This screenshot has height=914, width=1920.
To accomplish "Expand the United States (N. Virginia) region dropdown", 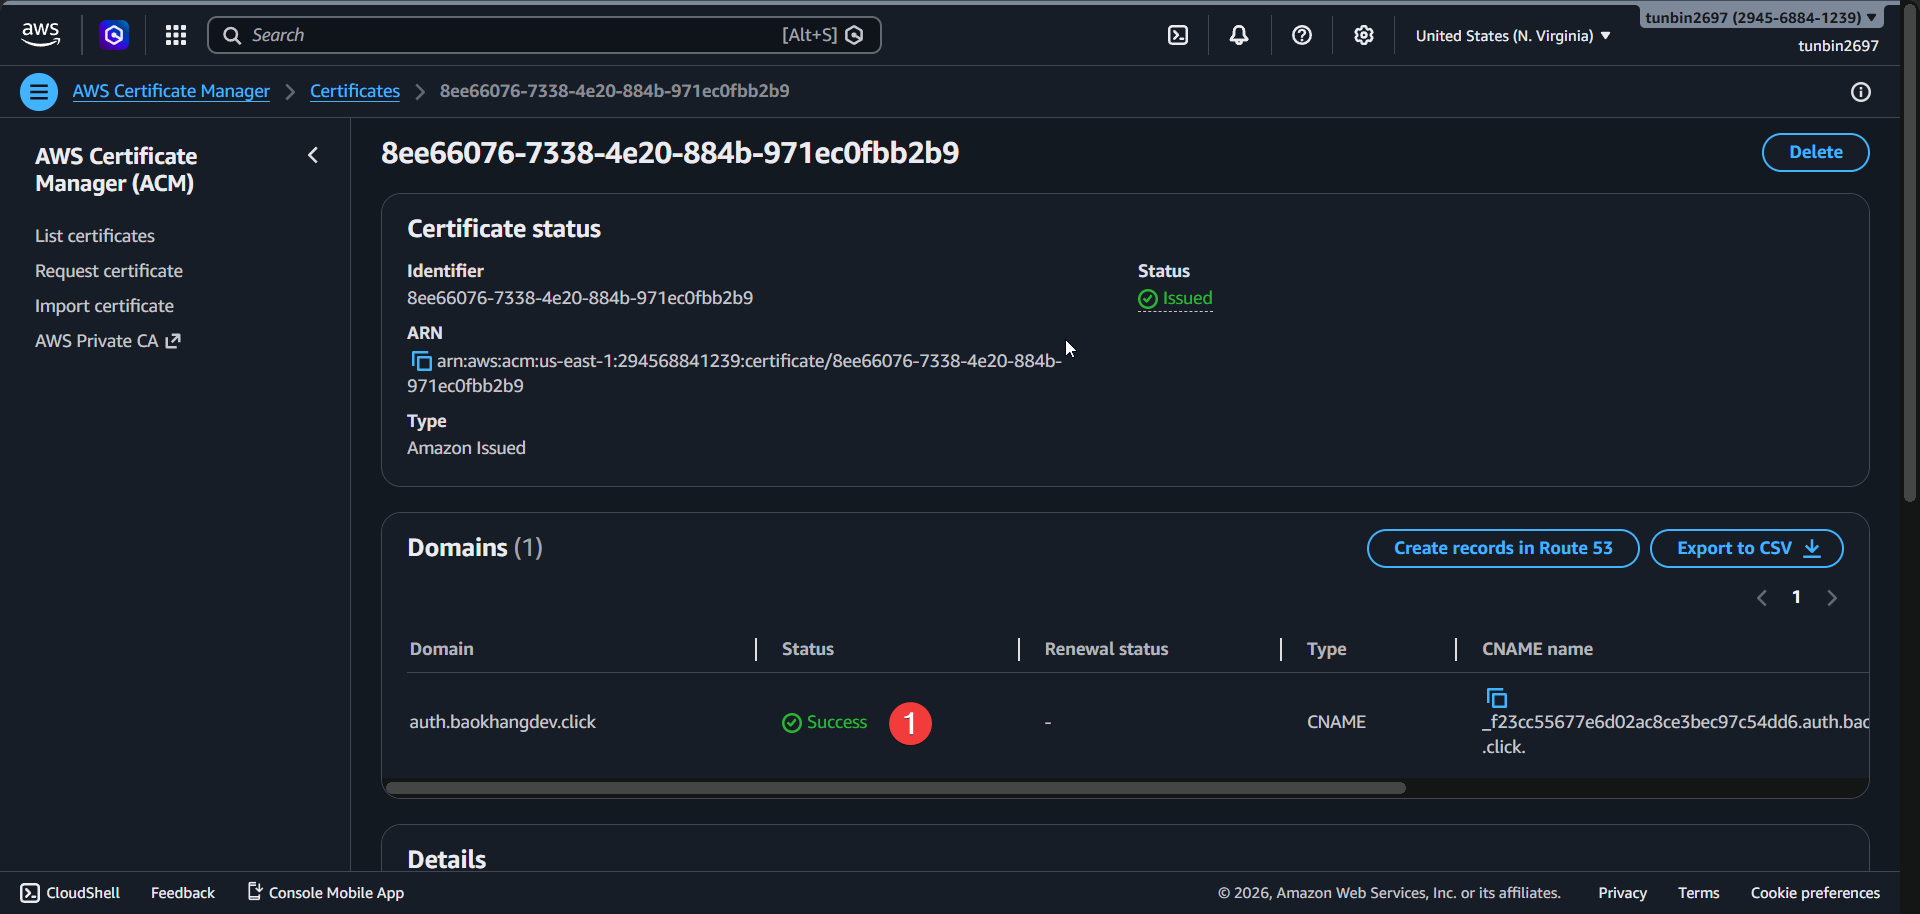I will tap(1512, 36).
